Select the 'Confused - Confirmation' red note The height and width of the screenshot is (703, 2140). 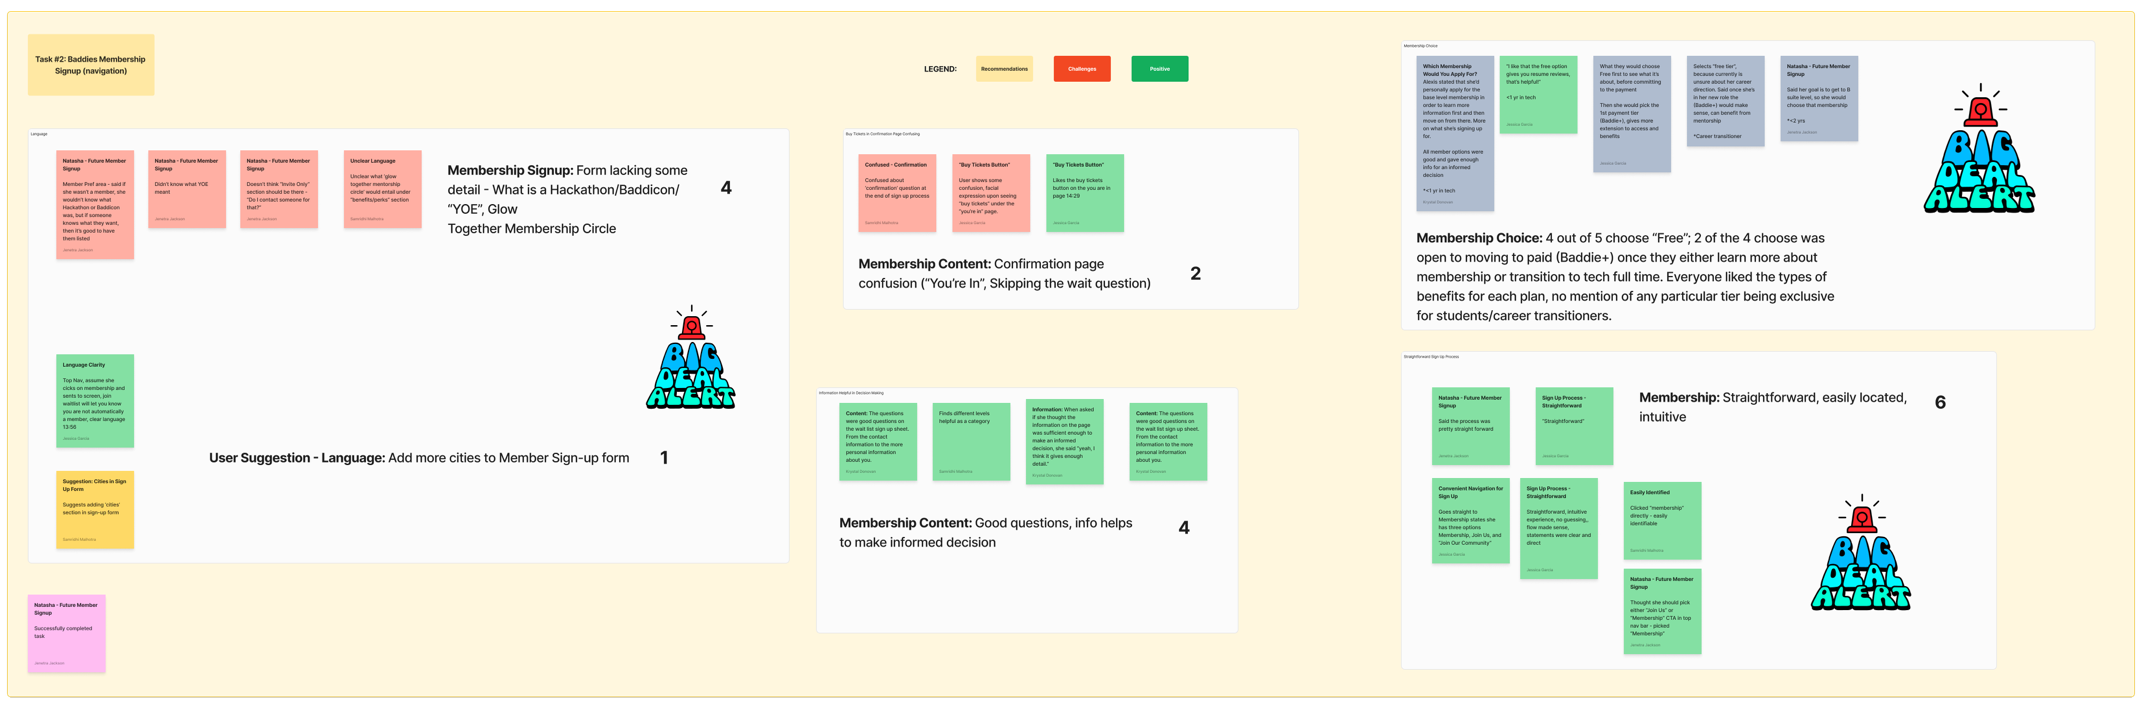point(897,193)
